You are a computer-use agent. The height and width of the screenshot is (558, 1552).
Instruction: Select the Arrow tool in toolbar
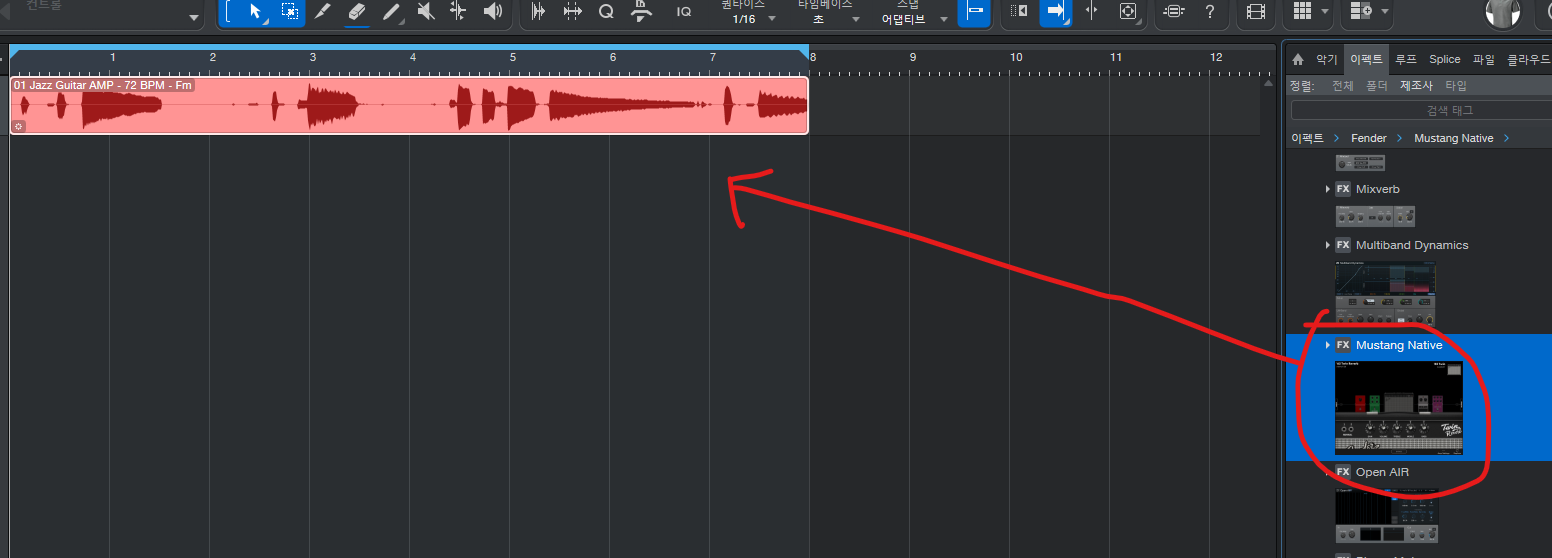click(256, 11)
